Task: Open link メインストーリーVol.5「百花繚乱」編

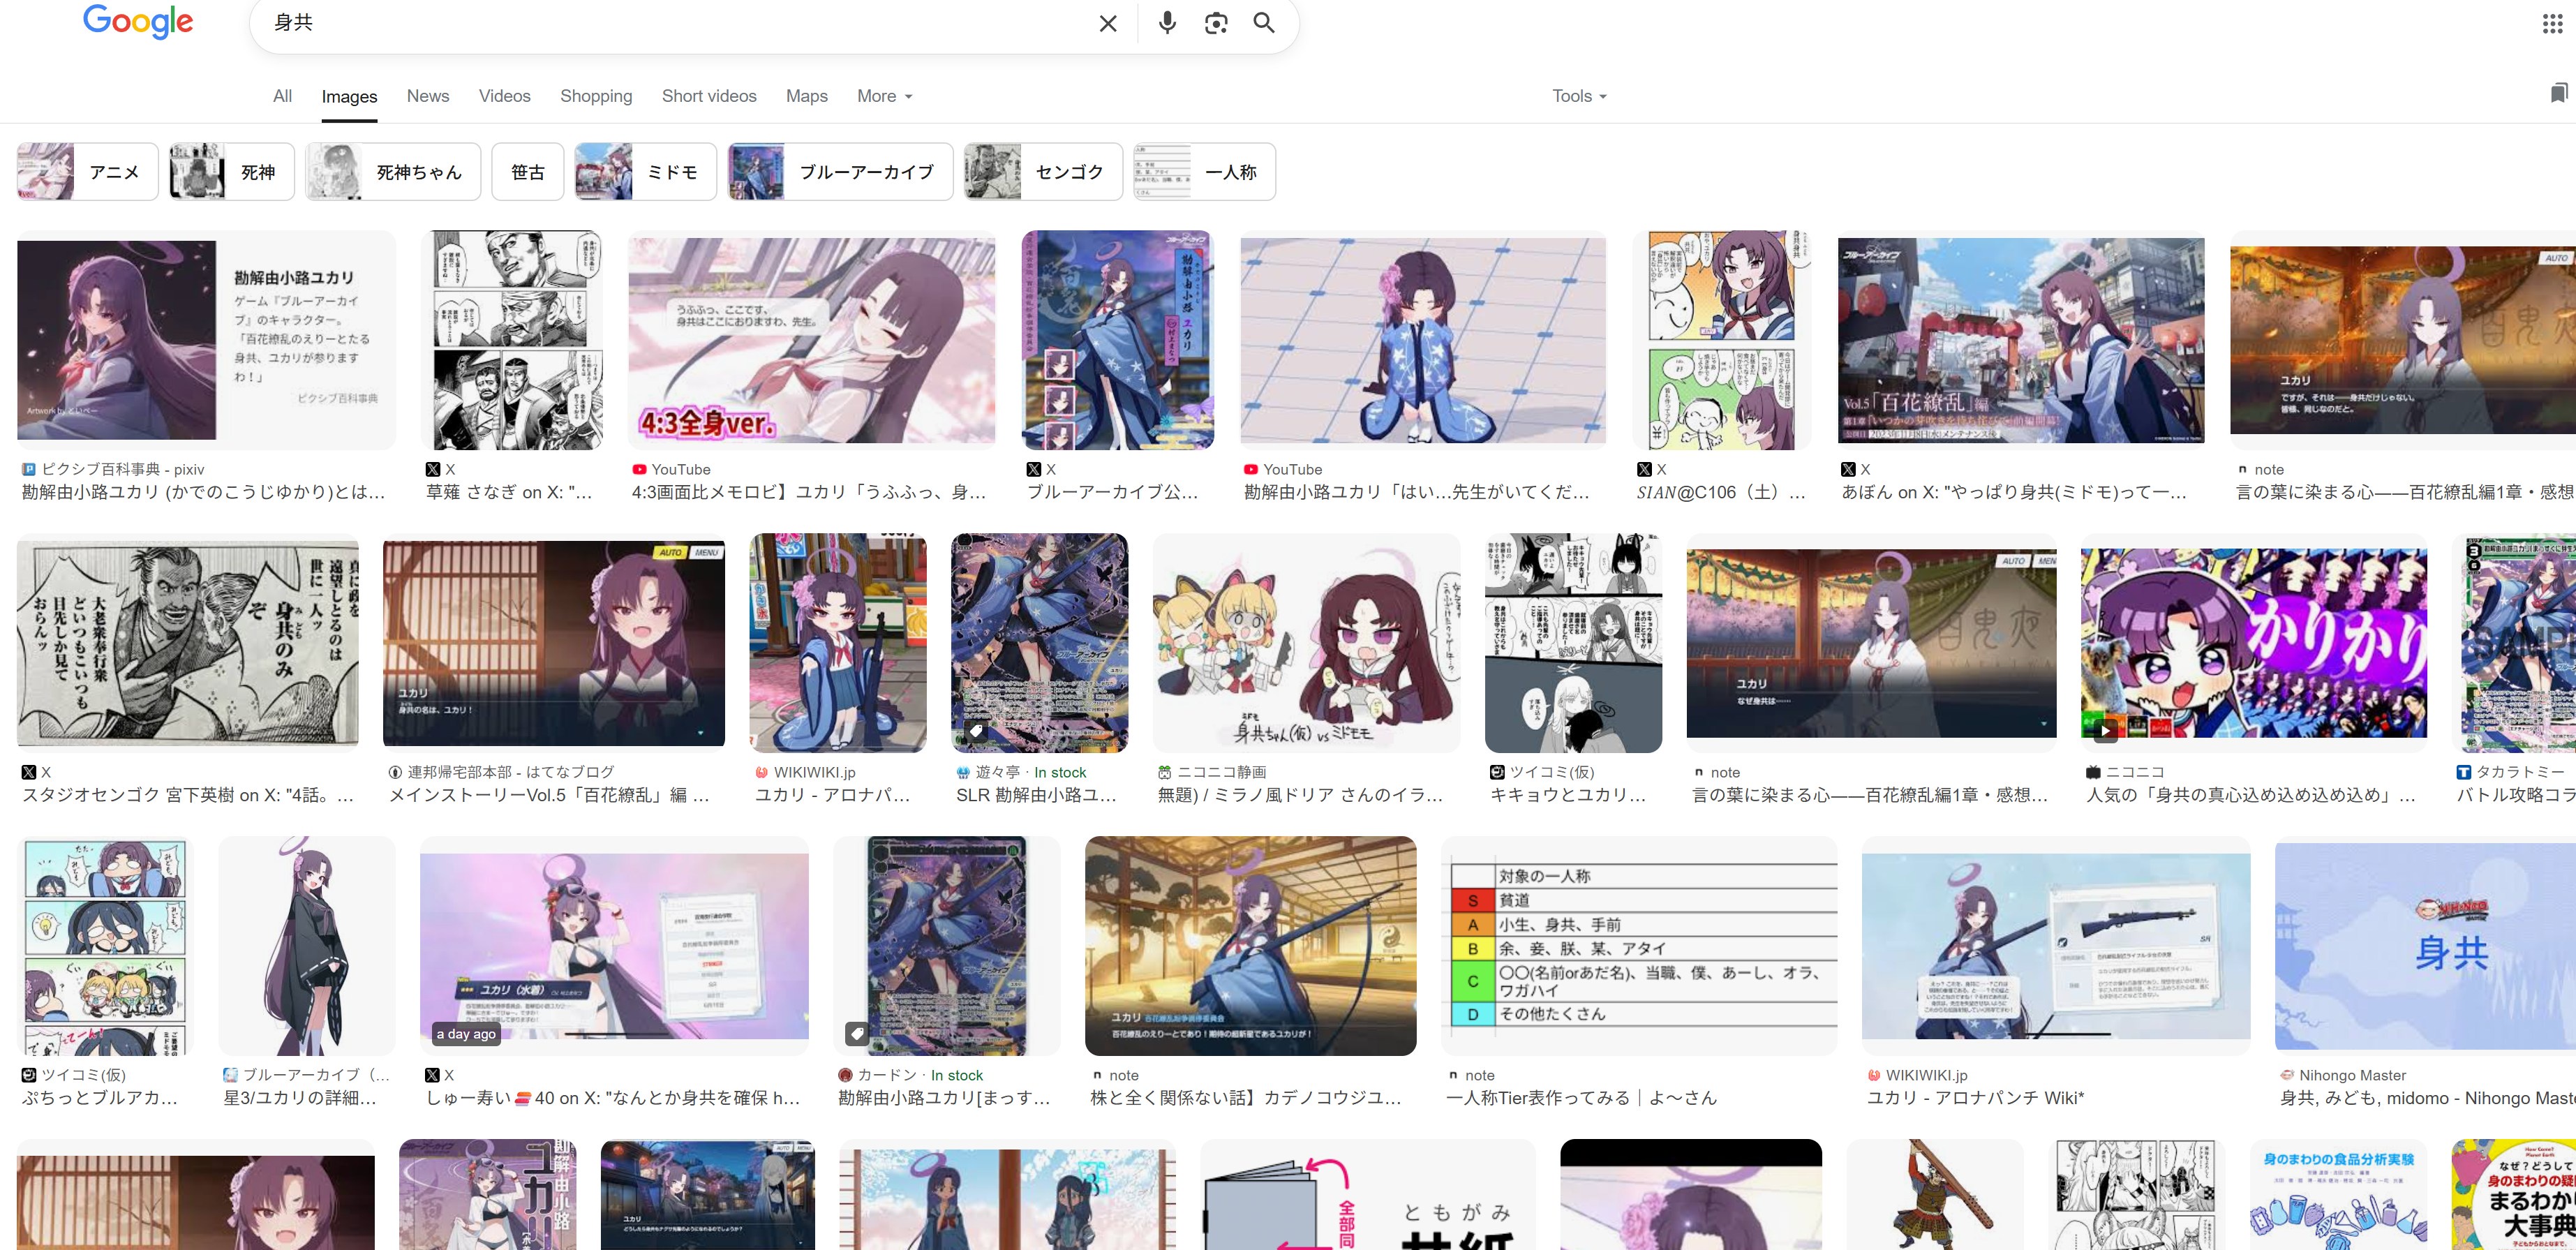Action: (549, 795)
